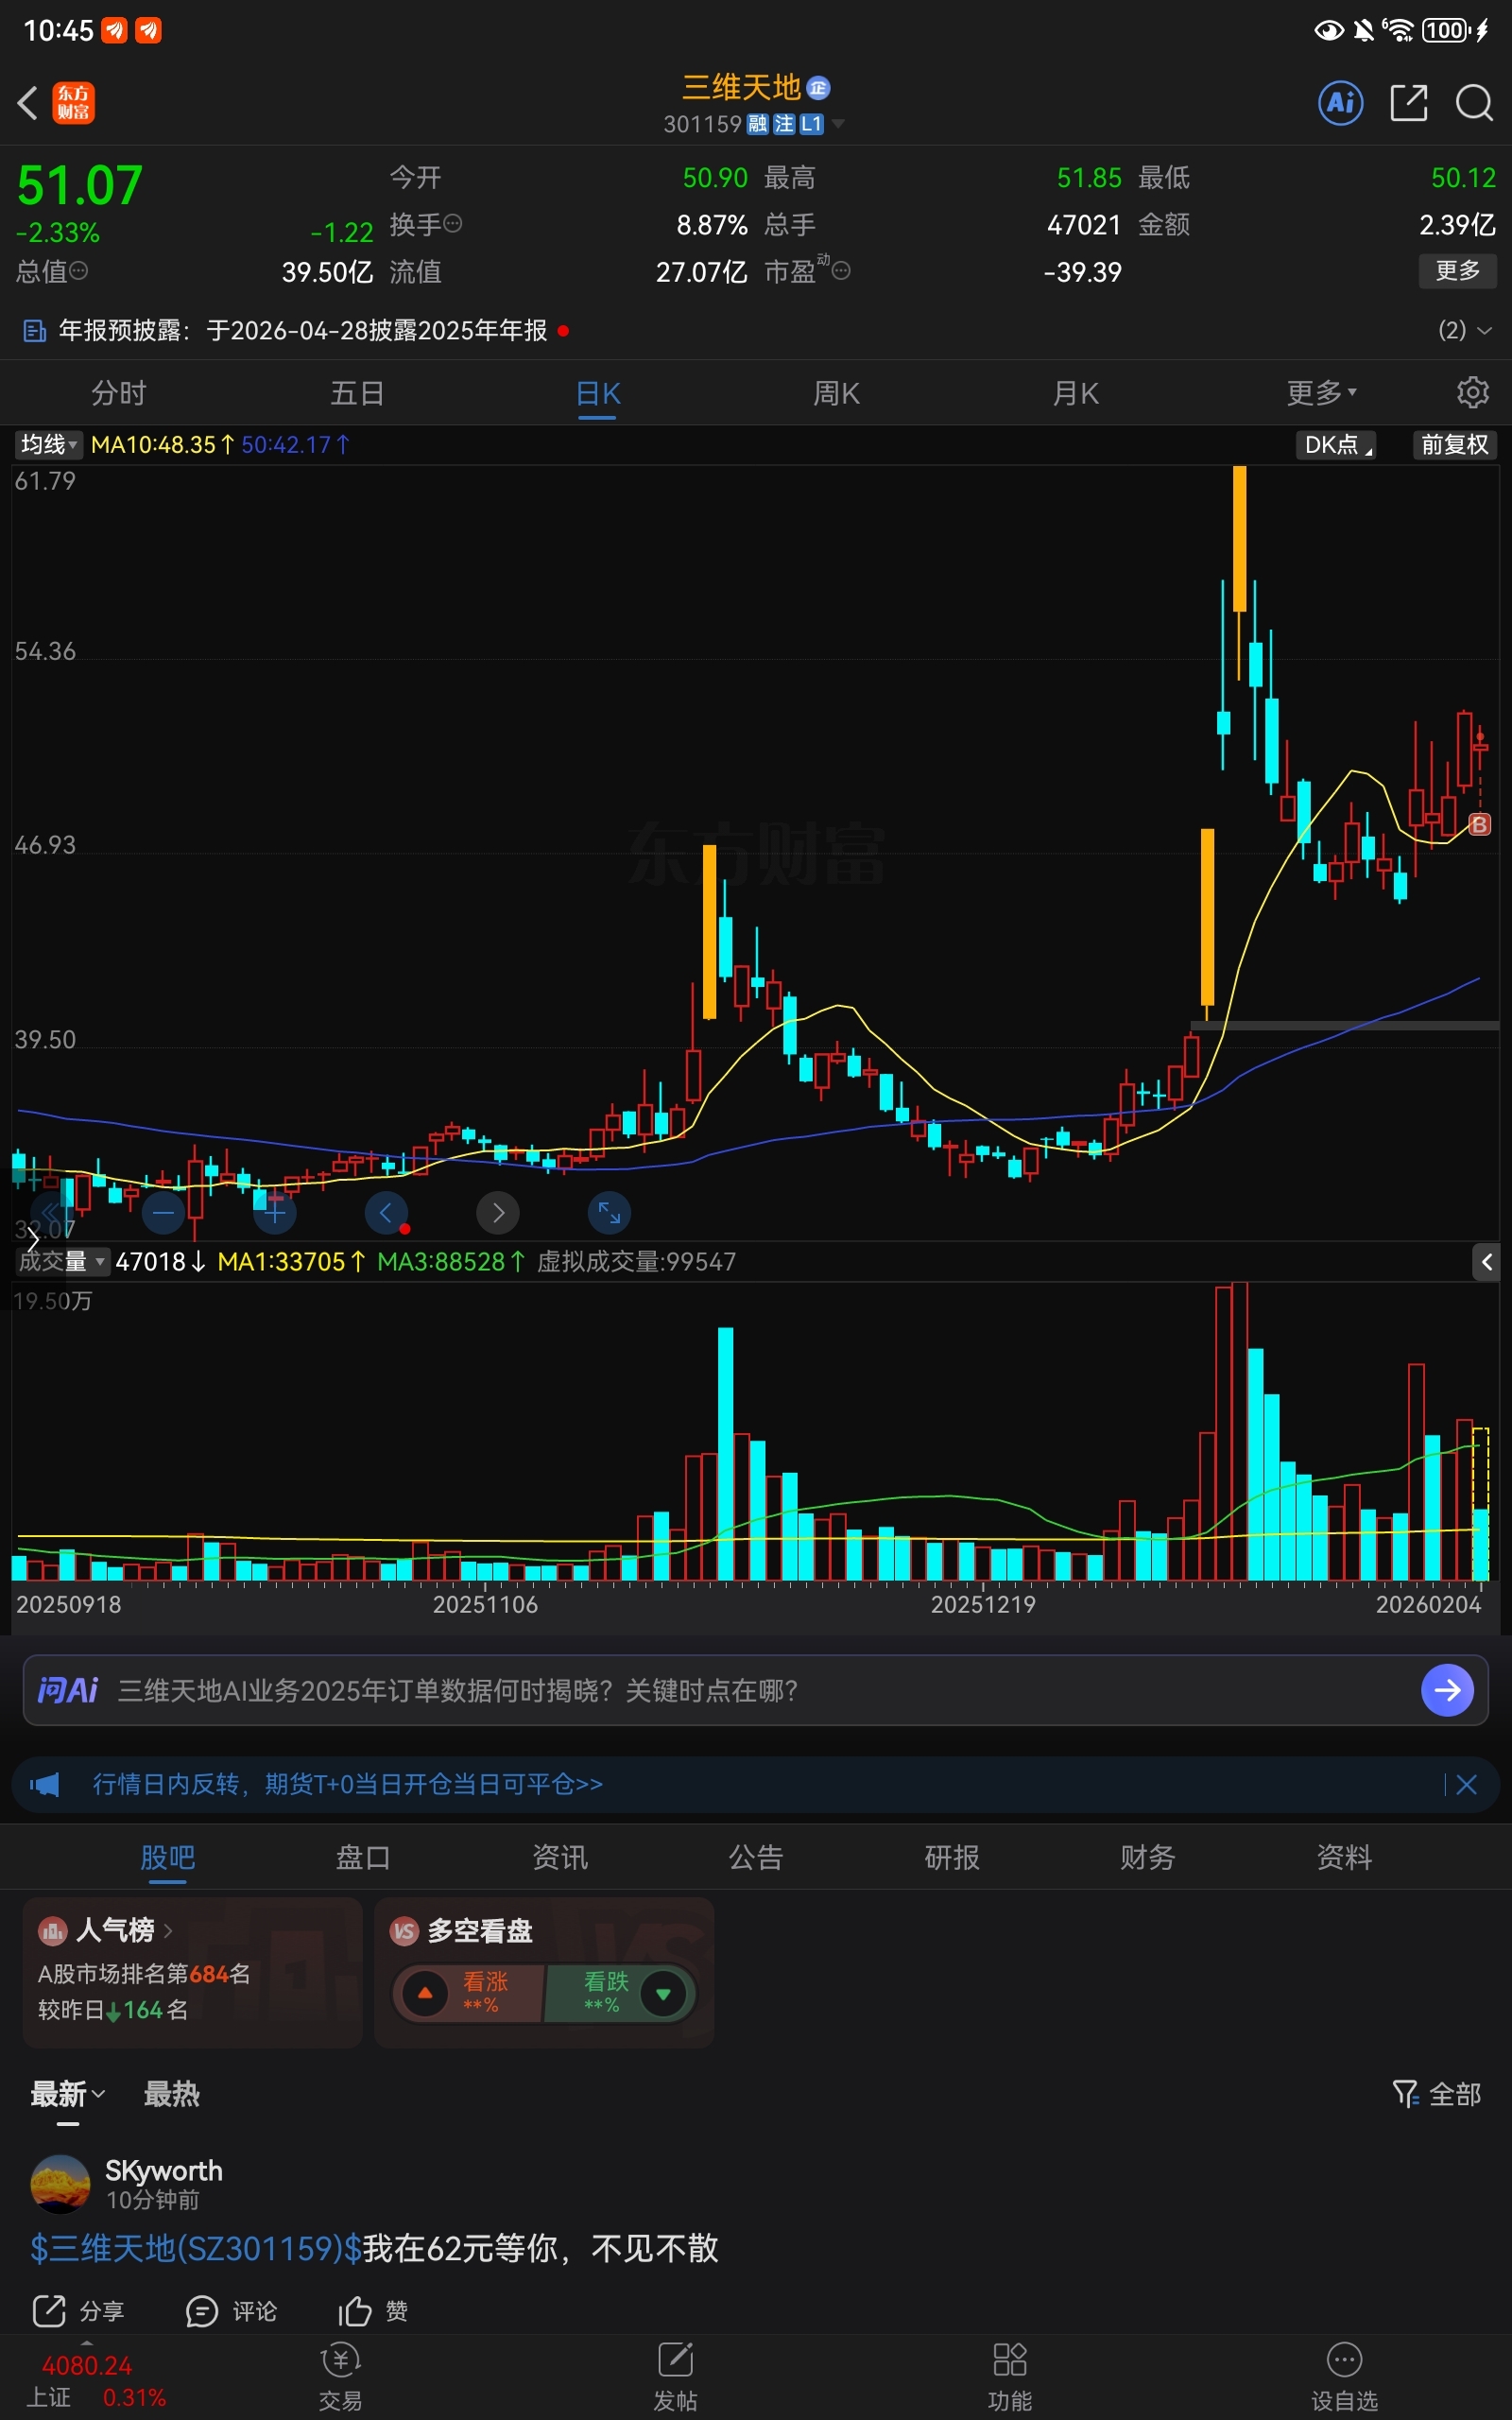Tap the enterprise badge beside 三维天地
The height and width of the screenshot is (2420, 1512).
(818, 88)
